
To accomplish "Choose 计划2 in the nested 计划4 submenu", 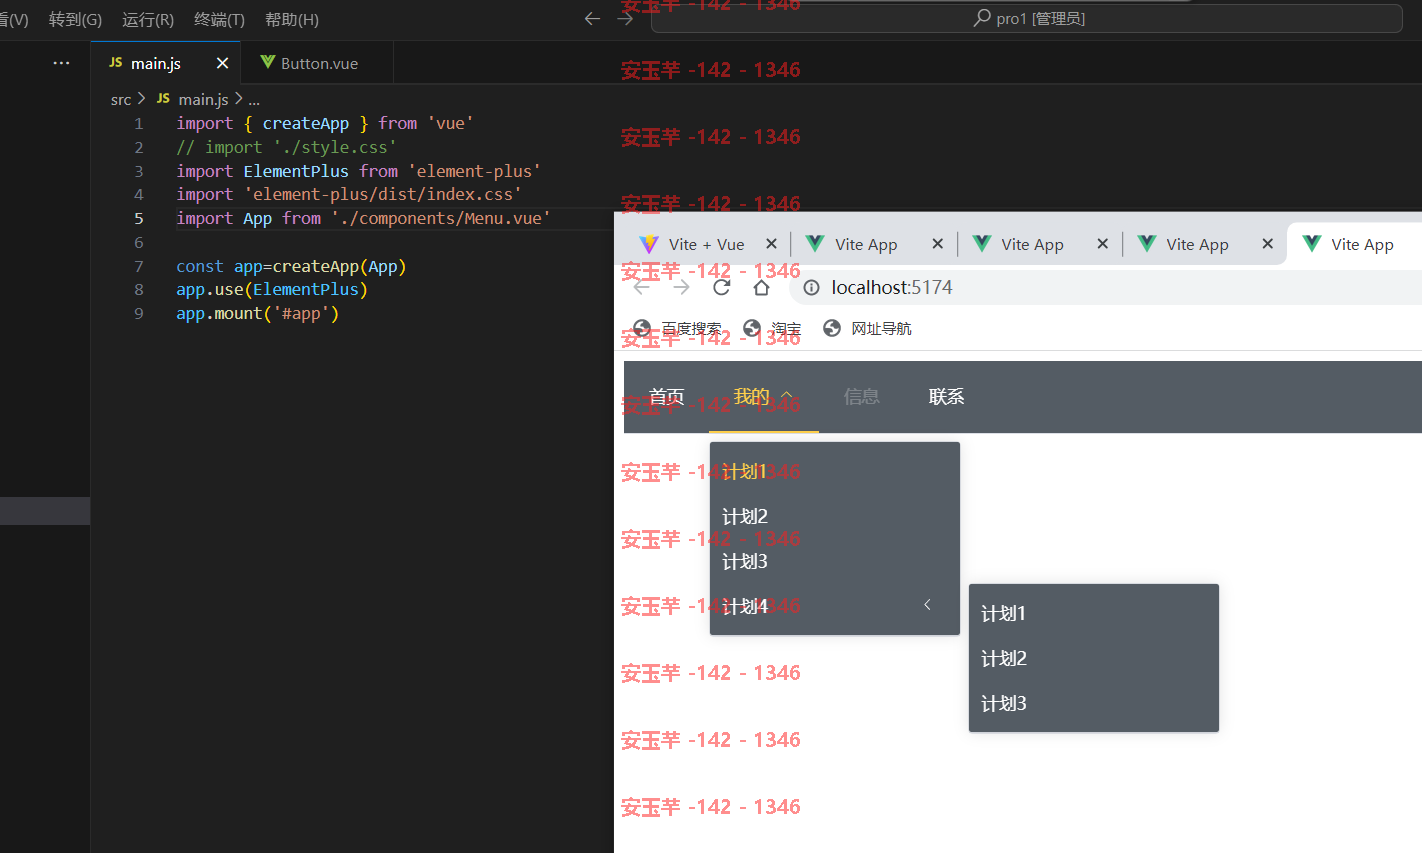I will pos(1094,658).
